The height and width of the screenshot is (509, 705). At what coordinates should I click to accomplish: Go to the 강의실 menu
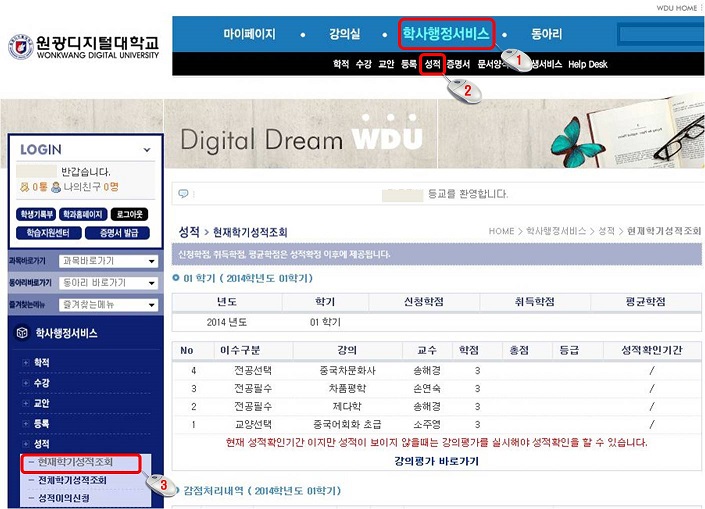[345, 34]
